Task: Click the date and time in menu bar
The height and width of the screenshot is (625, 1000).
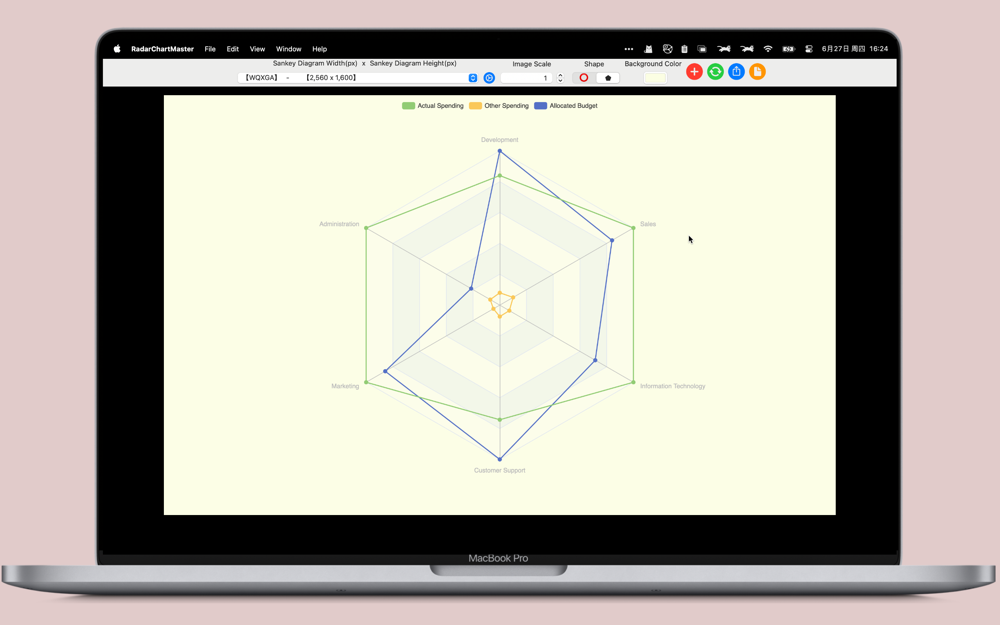Action: coord(855,49)
